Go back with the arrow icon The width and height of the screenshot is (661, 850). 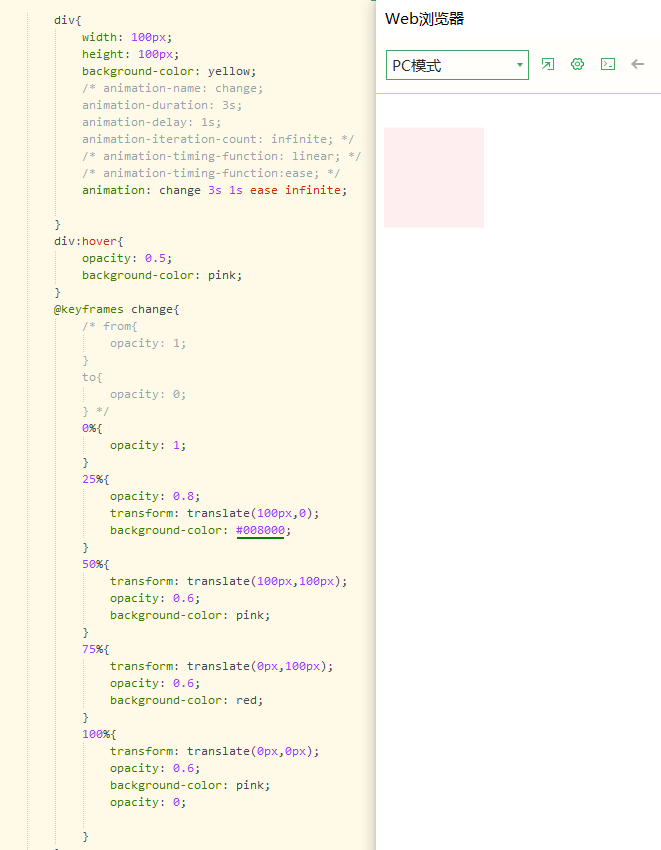pyautogui.click(x=638, y=65)
